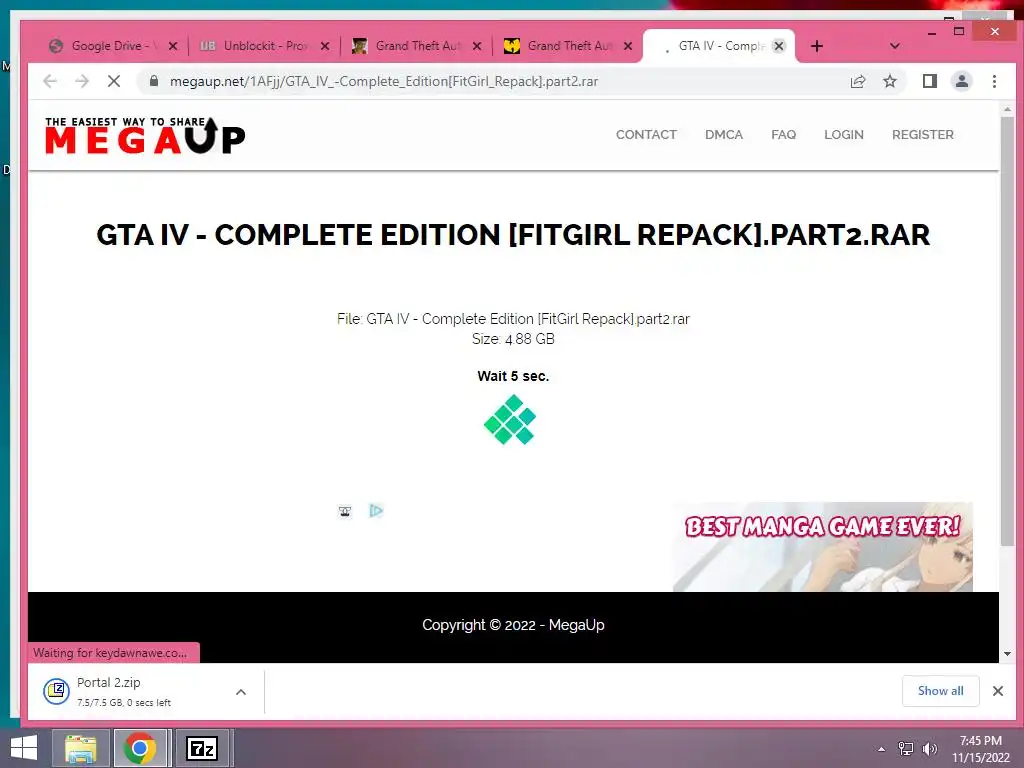Click Show all downloads button

pyautogui.click(x=940, y=691)
